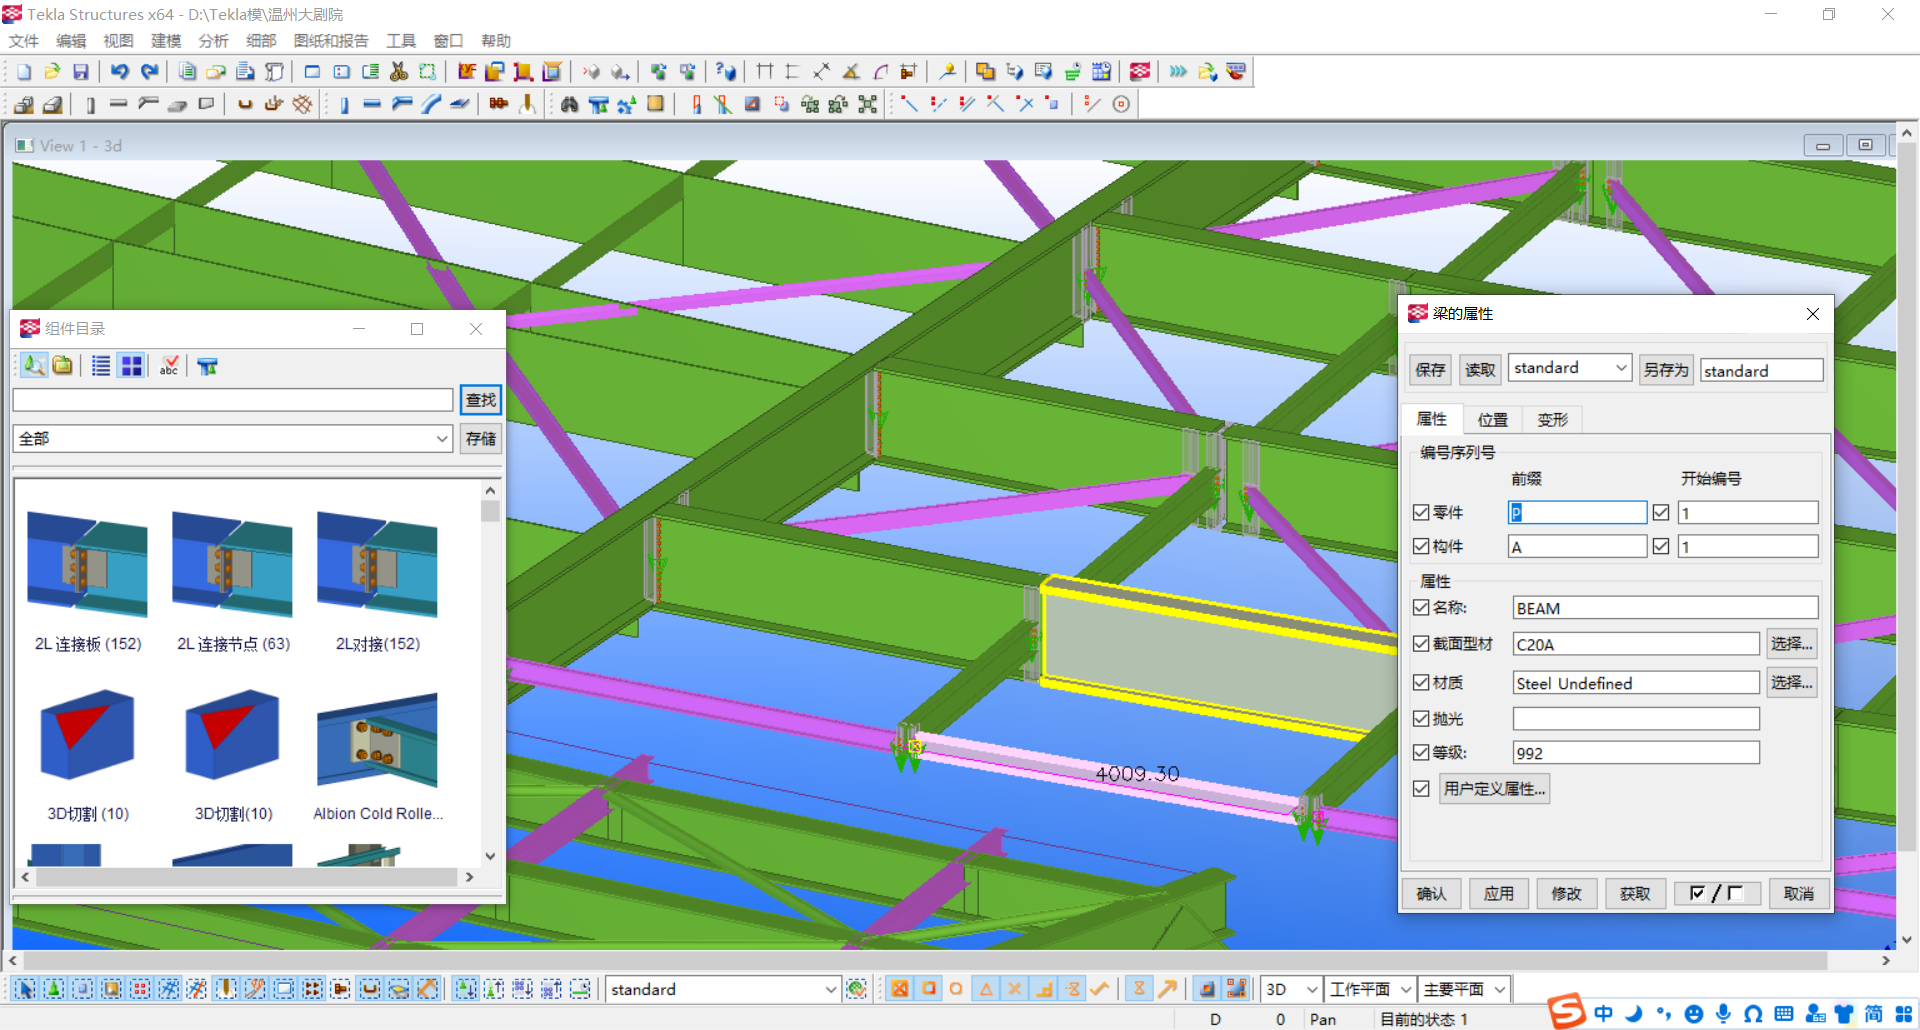Image resolution: width=1920 pixels, height=1030 pixels.
Task: Click the thumbnails view icon in component catalog
Action: 131,366
